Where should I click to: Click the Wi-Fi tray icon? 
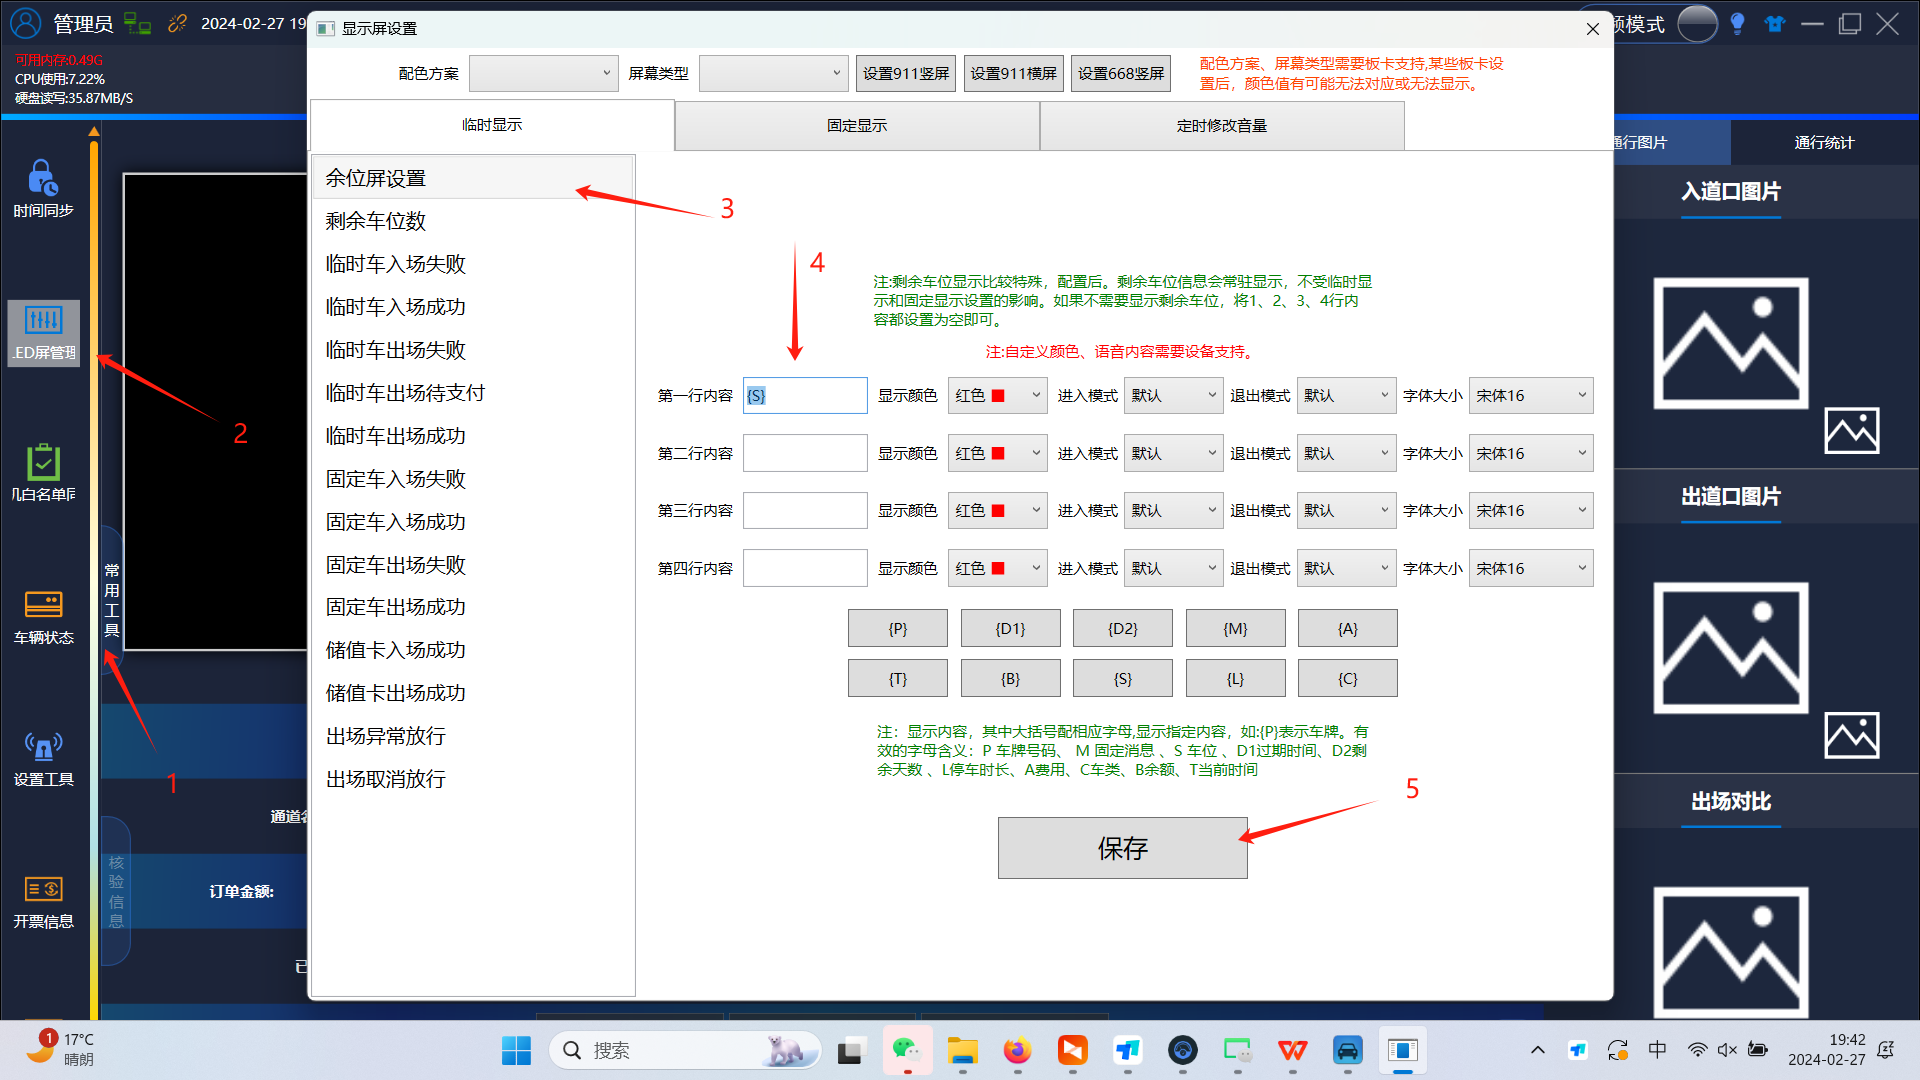tap(1697, 1050)
